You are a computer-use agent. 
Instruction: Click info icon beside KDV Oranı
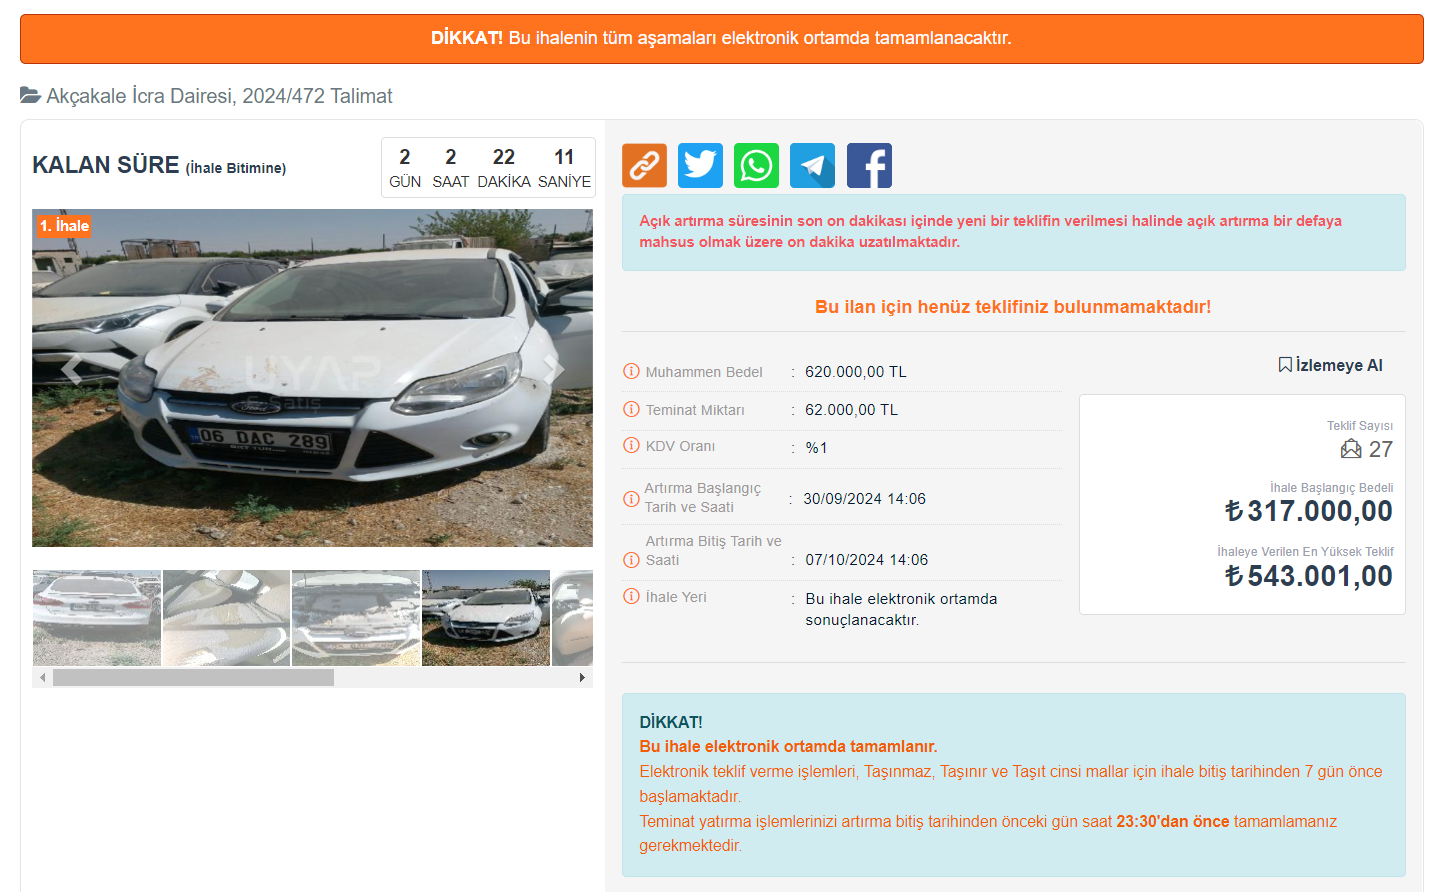(631, 445)
